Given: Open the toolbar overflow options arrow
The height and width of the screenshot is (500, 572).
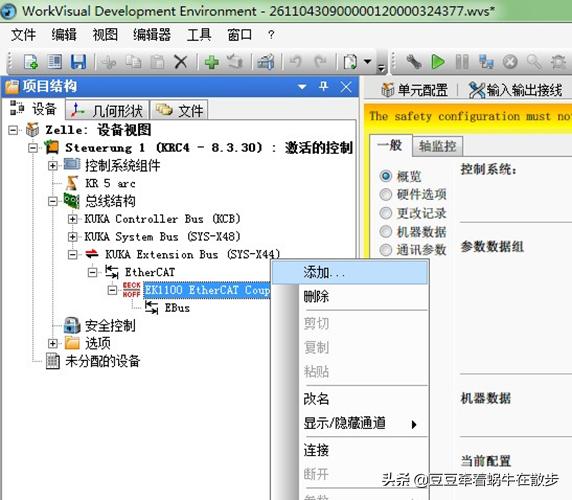Looking at the screenshot, I should tap(381, 68).
